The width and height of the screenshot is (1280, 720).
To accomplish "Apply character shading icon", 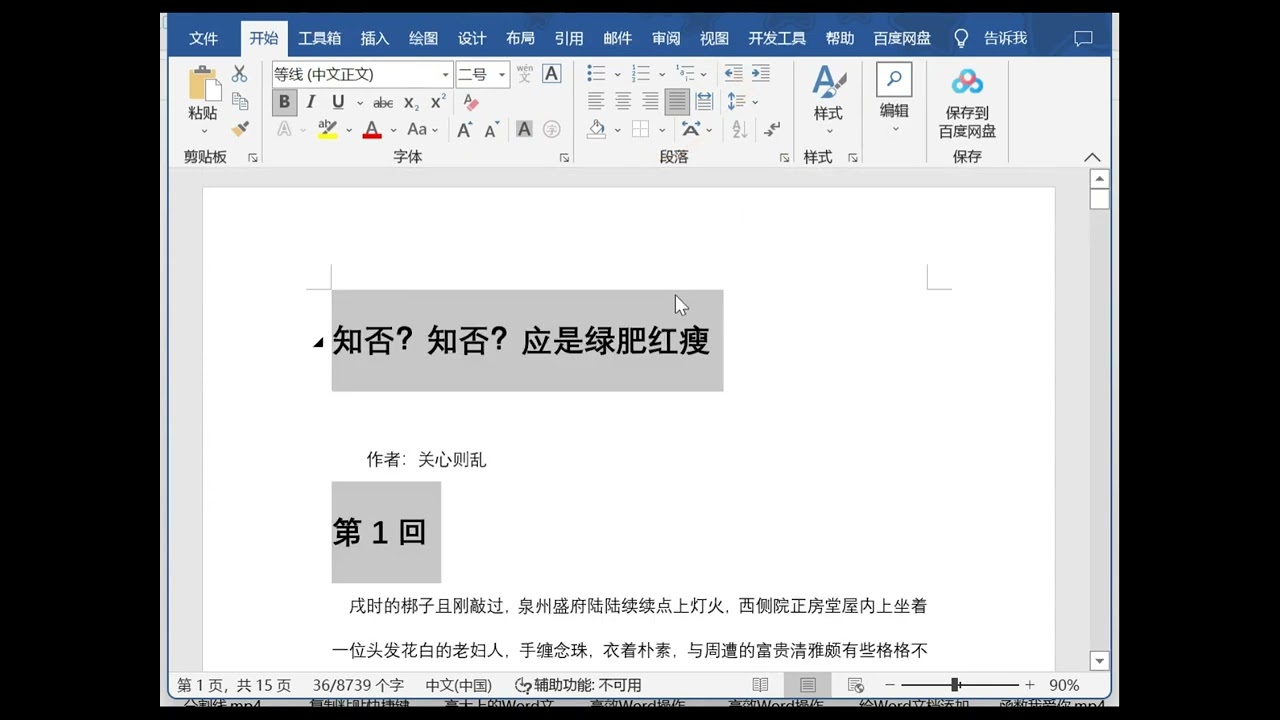I will pos(524,129).
